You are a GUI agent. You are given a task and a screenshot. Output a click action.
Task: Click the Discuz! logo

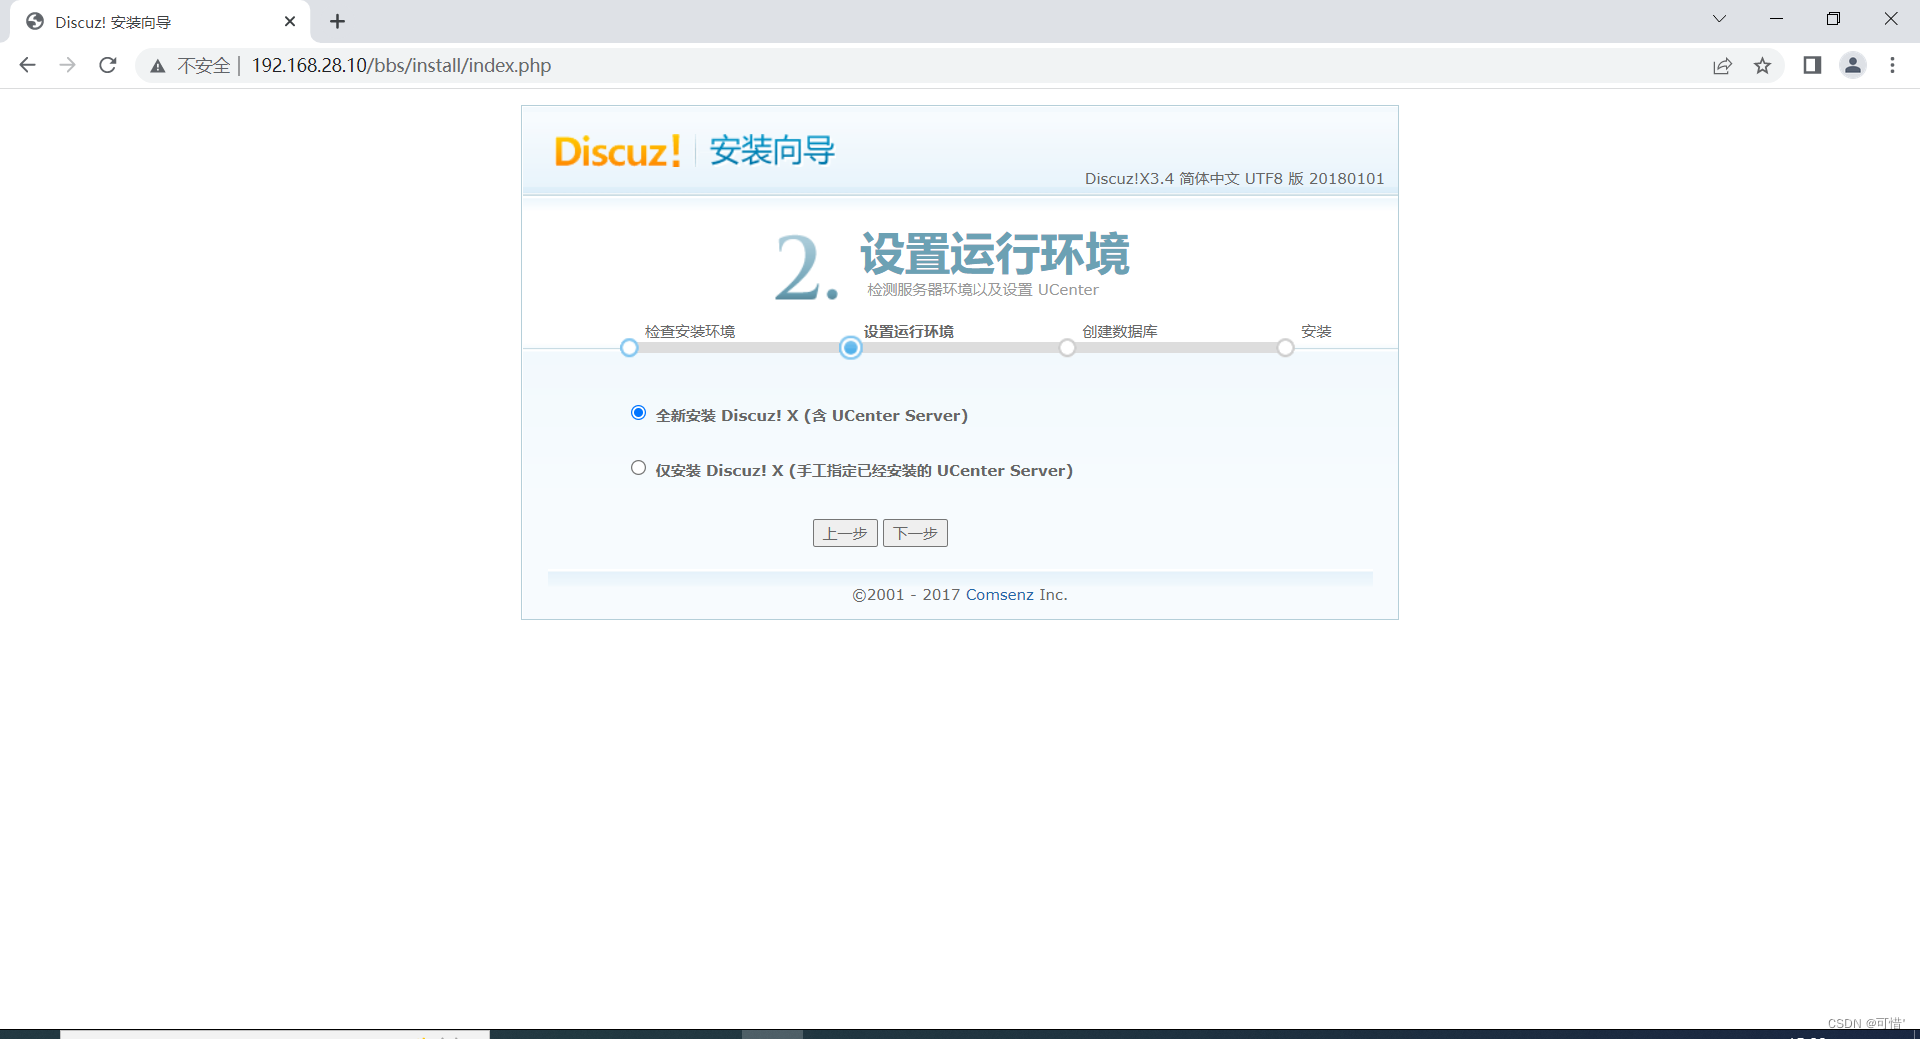(x=618, y=151)
